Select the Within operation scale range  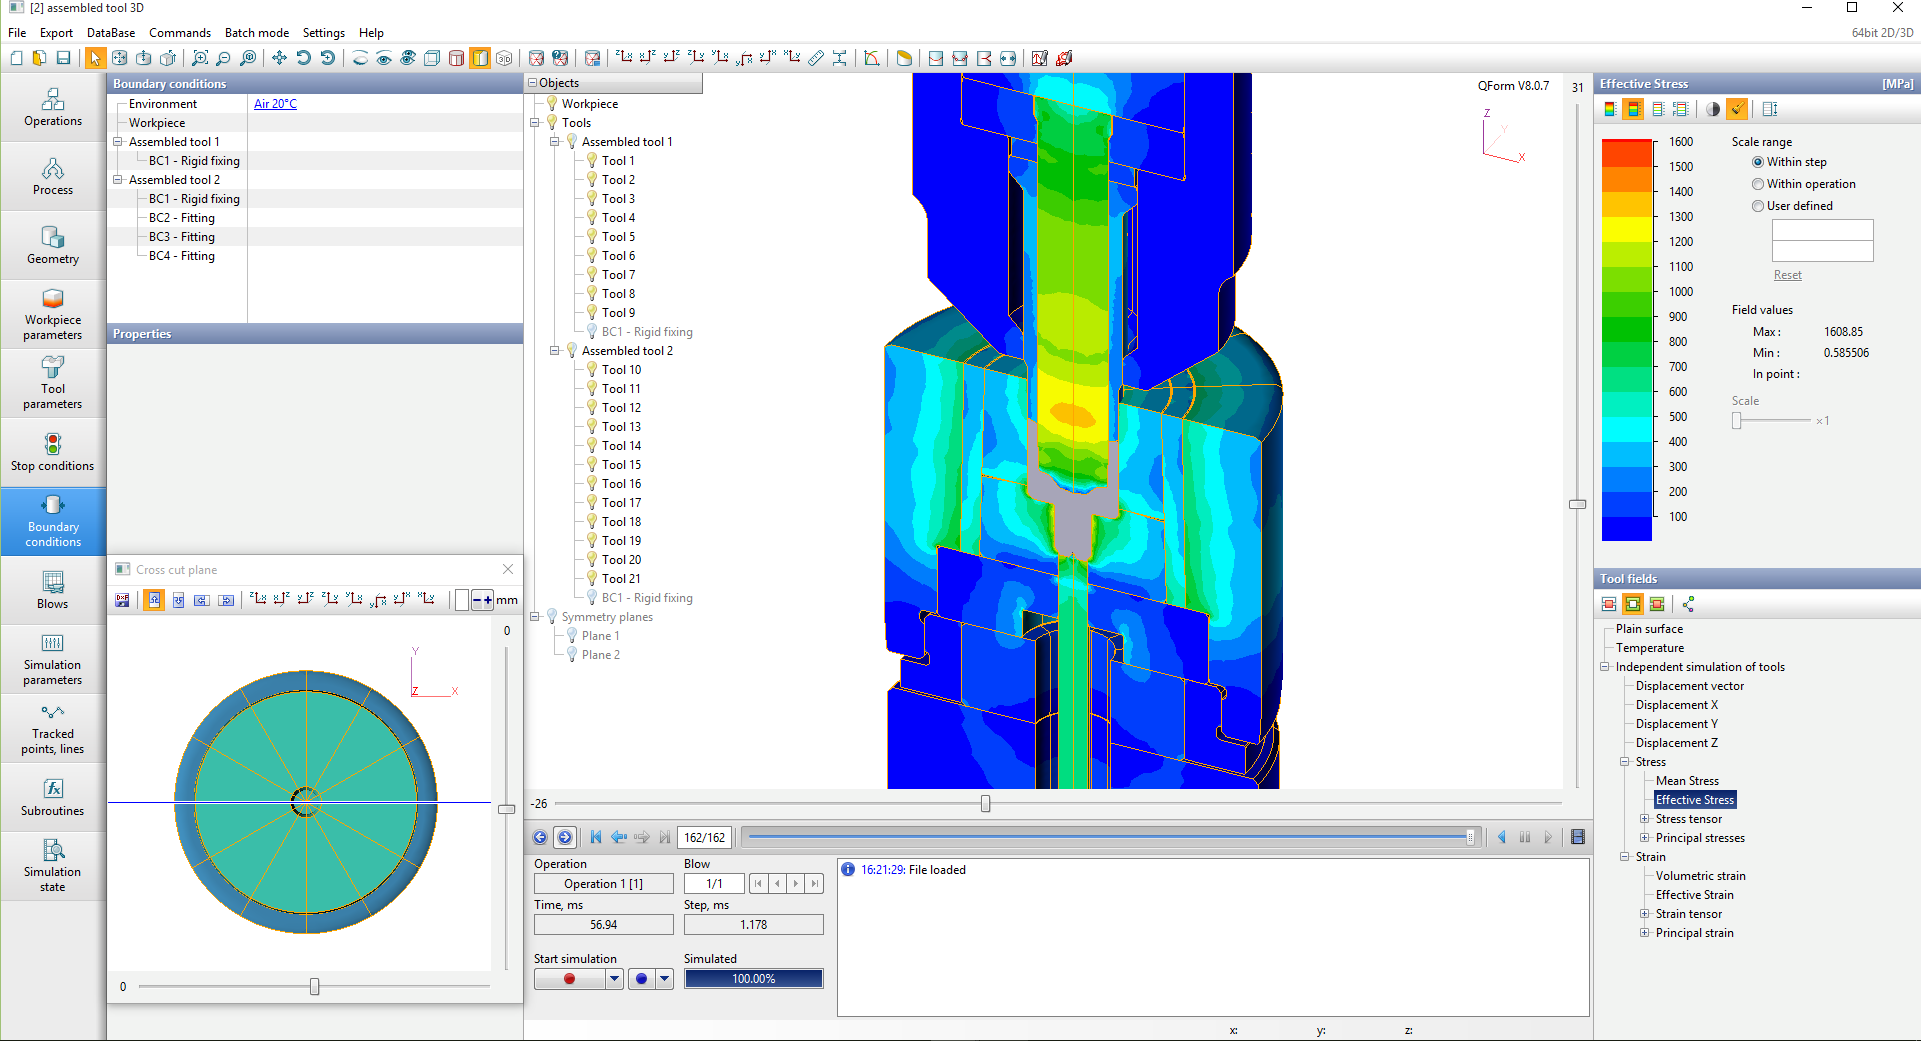point(1758,184)
